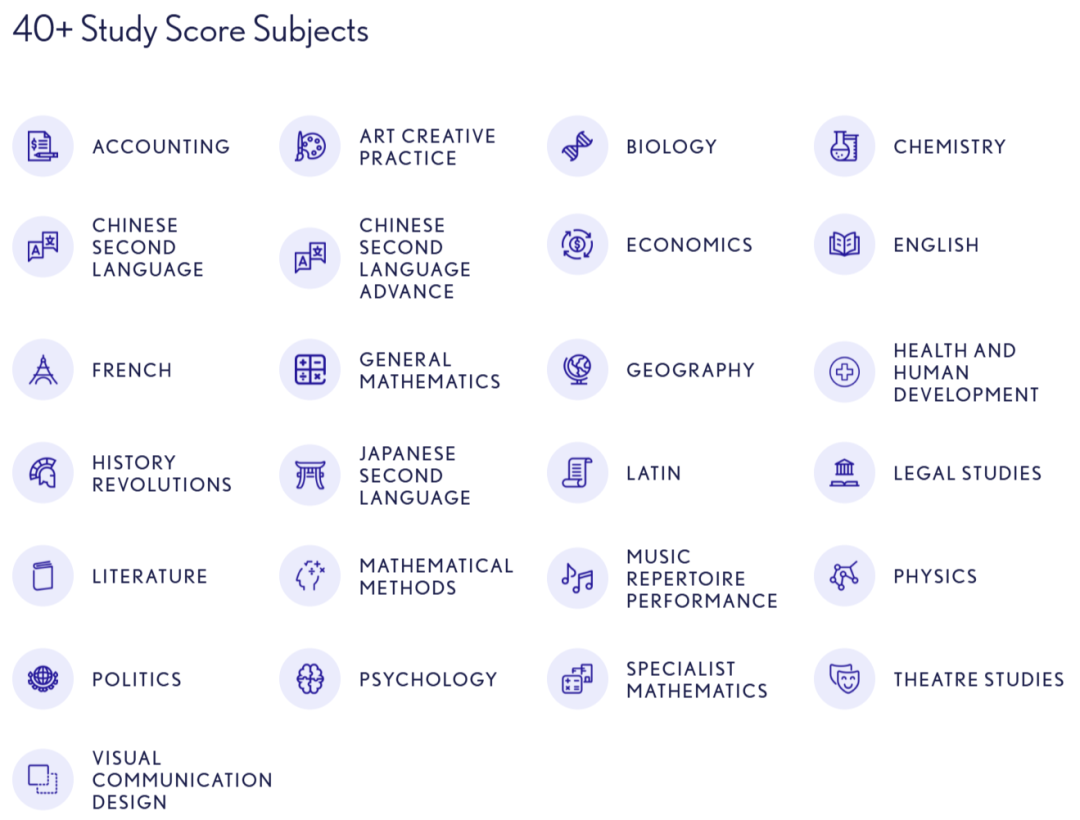Open the Visual Communication Design link
This screenshot has width=1080, height=820.
tap(182, 780)
